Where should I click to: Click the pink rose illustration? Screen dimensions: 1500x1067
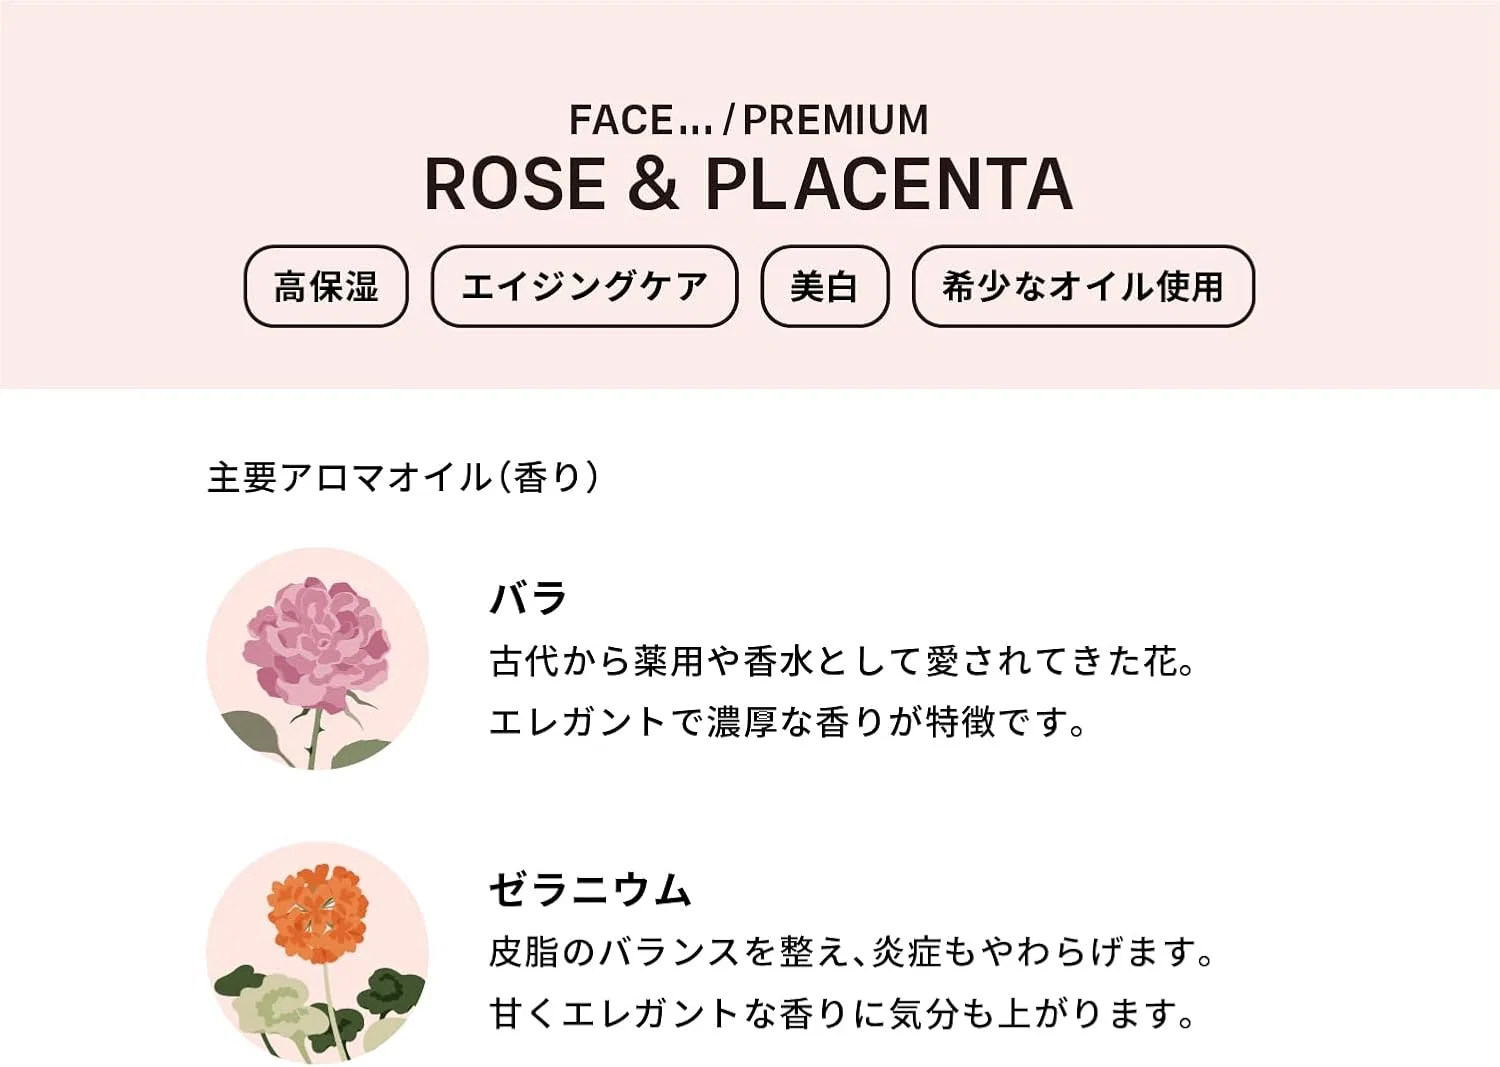317,659
